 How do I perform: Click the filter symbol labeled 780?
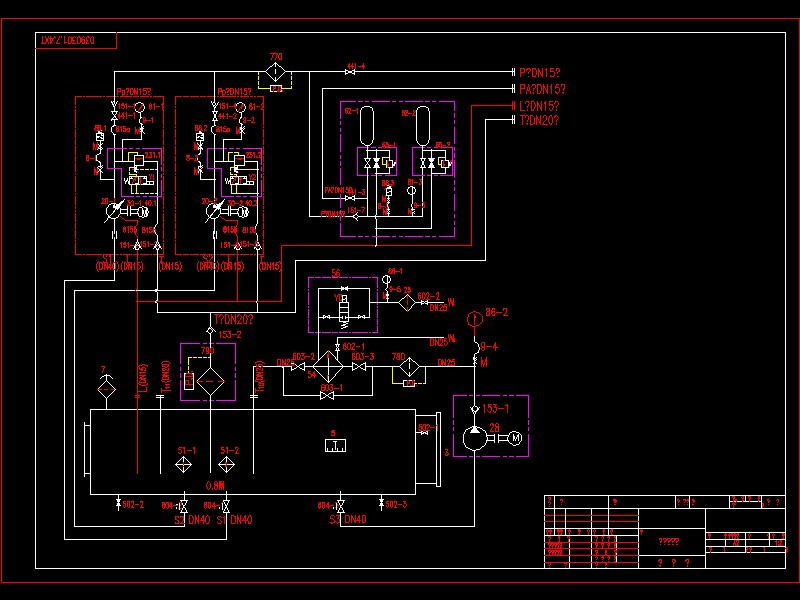(x=409, y=366)
